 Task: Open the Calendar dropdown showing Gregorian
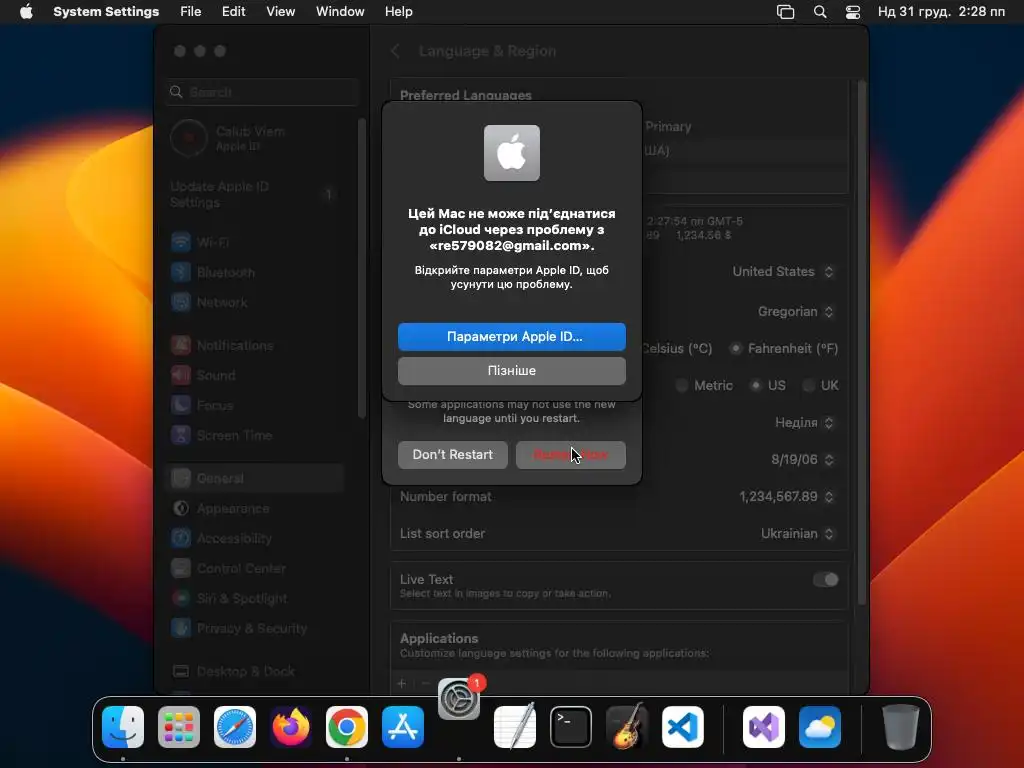[x=795, y=312]
